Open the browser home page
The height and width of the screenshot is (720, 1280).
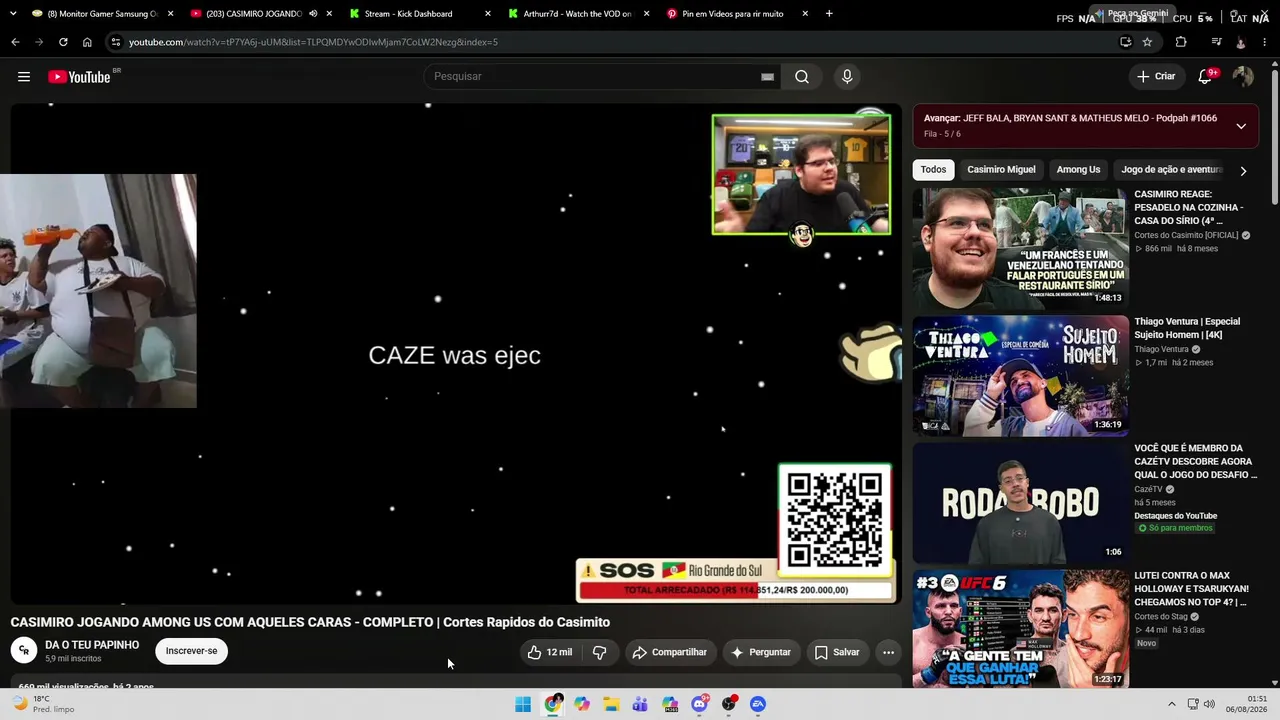pos(87,42)
